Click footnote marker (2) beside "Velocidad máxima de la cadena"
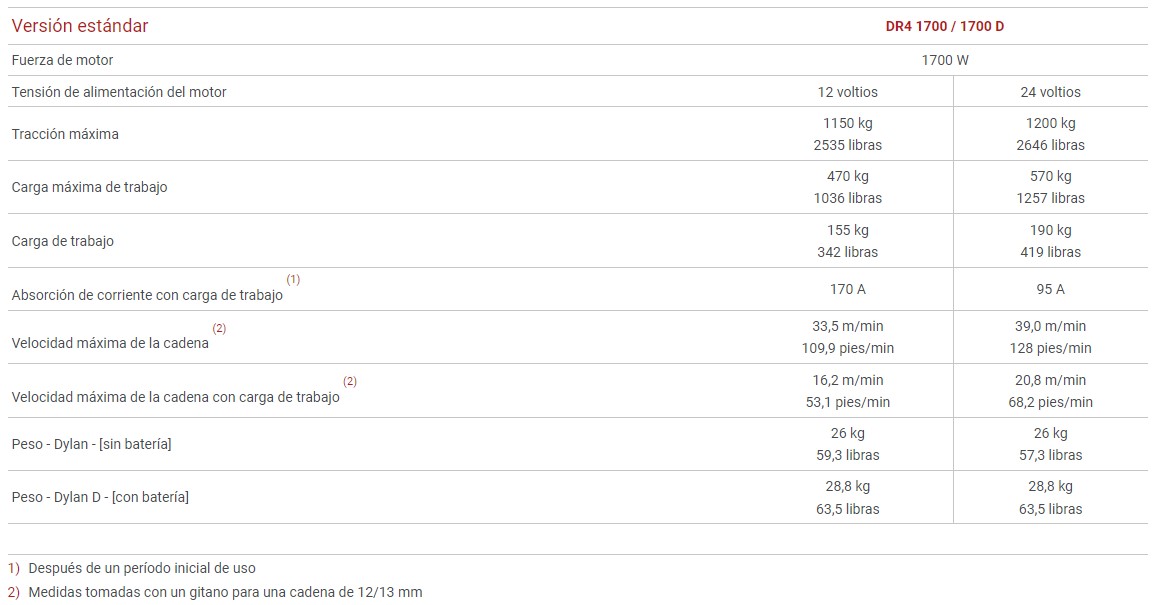The height and width of the screenshot is (605, 1161). 219,328
